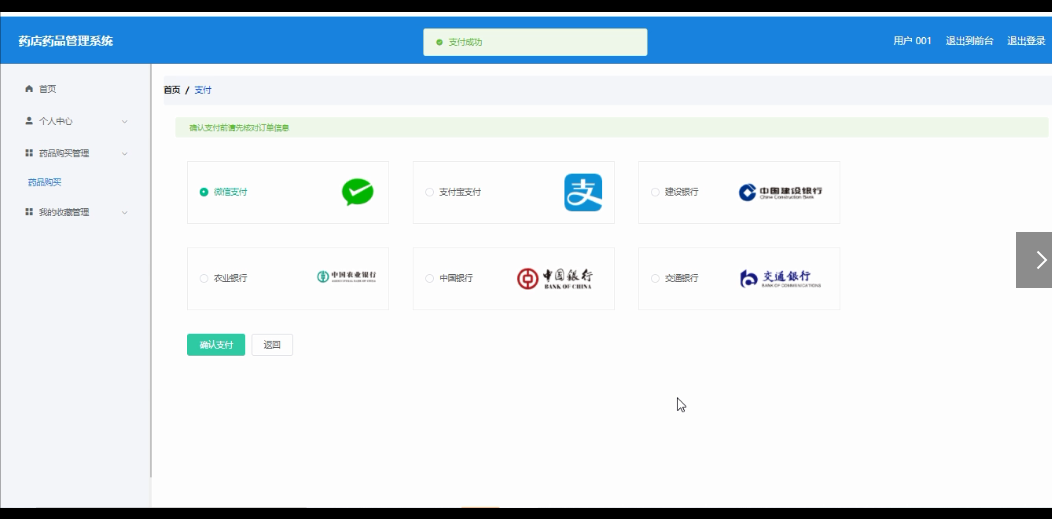Image resolution: width=1052 pixels, height=519 pixels.
Task: Click the 确认支付 button
Action: (x=216, y=345)
